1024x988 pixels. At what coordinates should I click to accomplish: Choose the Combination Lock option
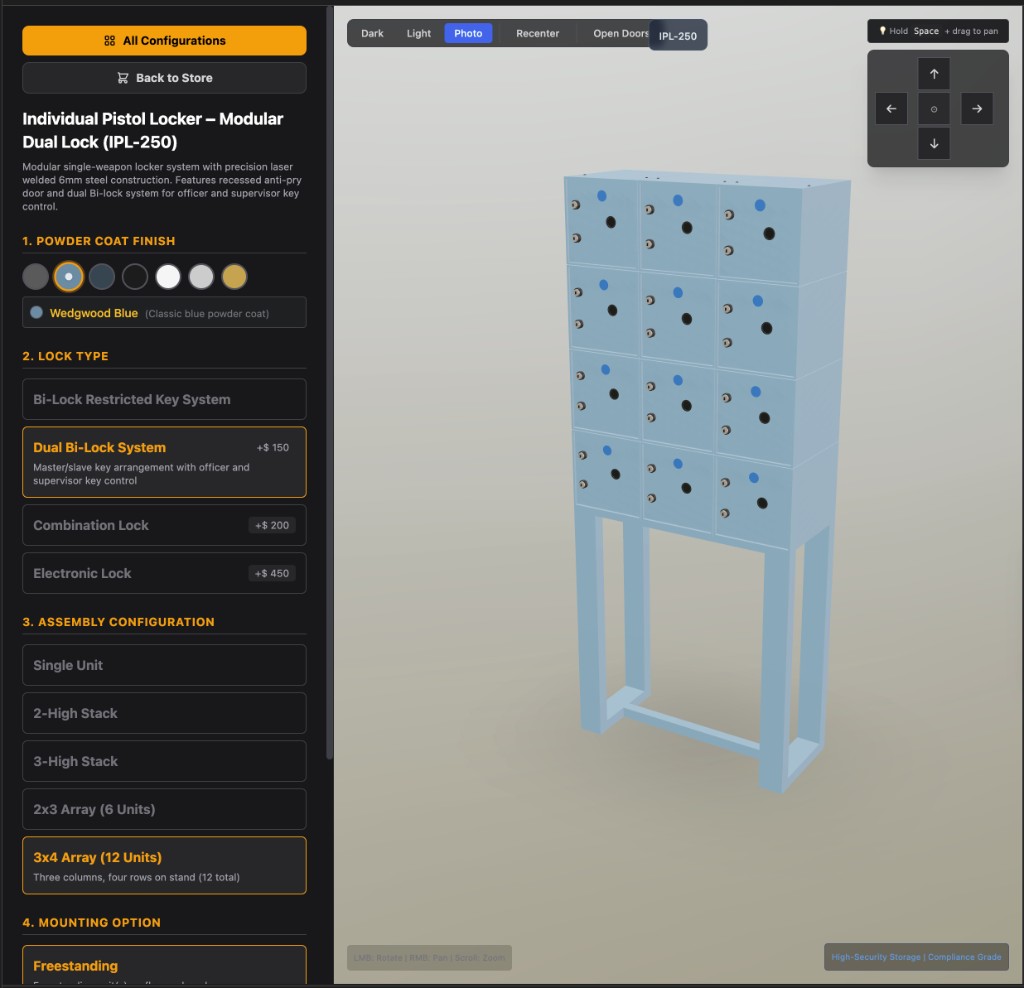(x=164, y=525)
